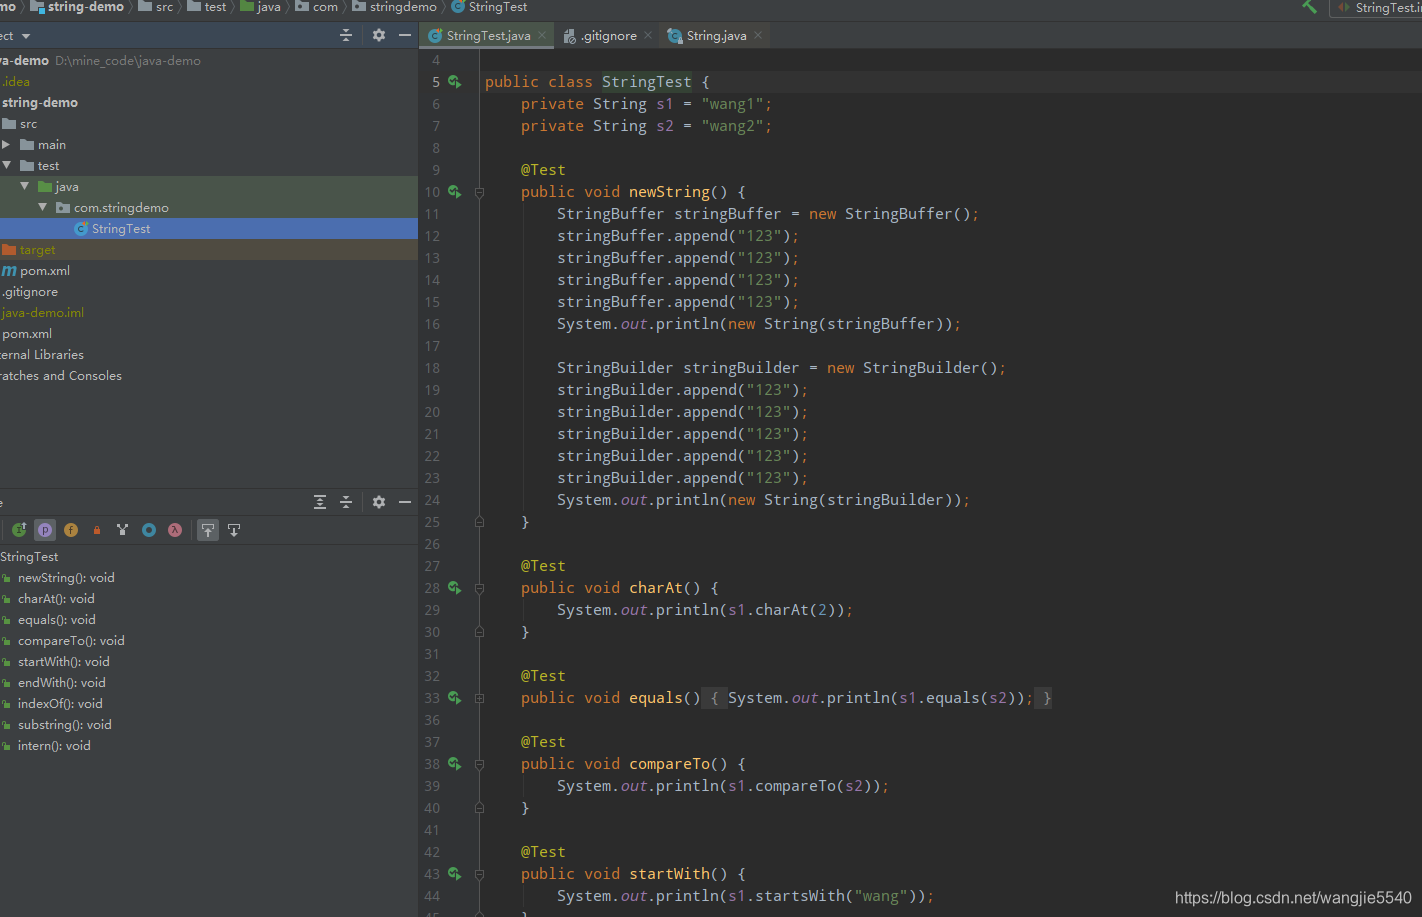The image size is (1422, 917).
Task: Jump to compareTo(): void in Structure
Action: (x=71, y=641)
